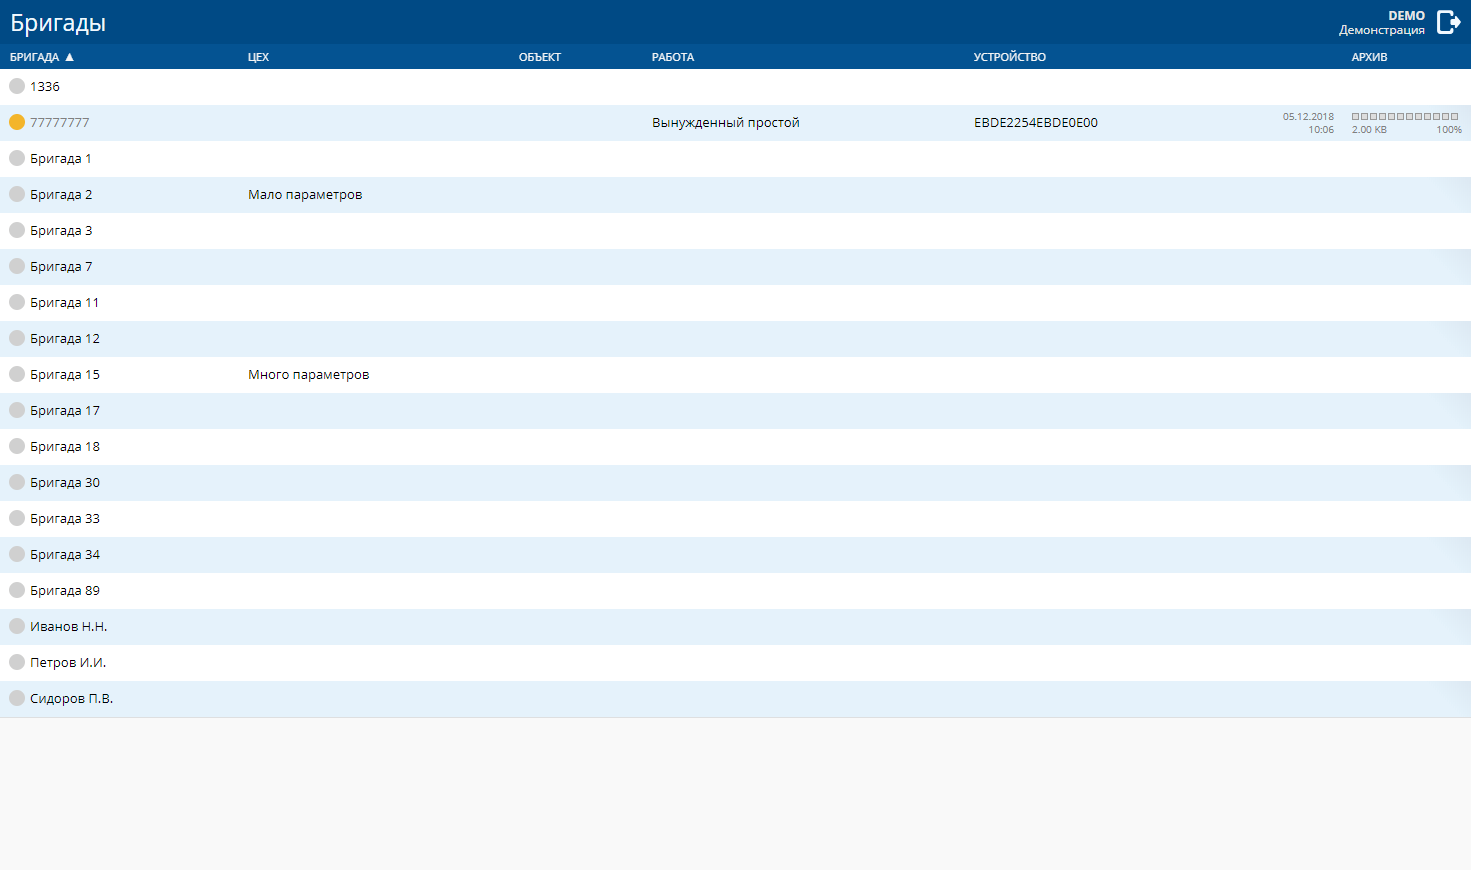Image resolution: width=1471 pixels, height=870 pixels.
Task: Click gray status circle beside 1336
Action: pyautogui.click(x=17, y=86)
